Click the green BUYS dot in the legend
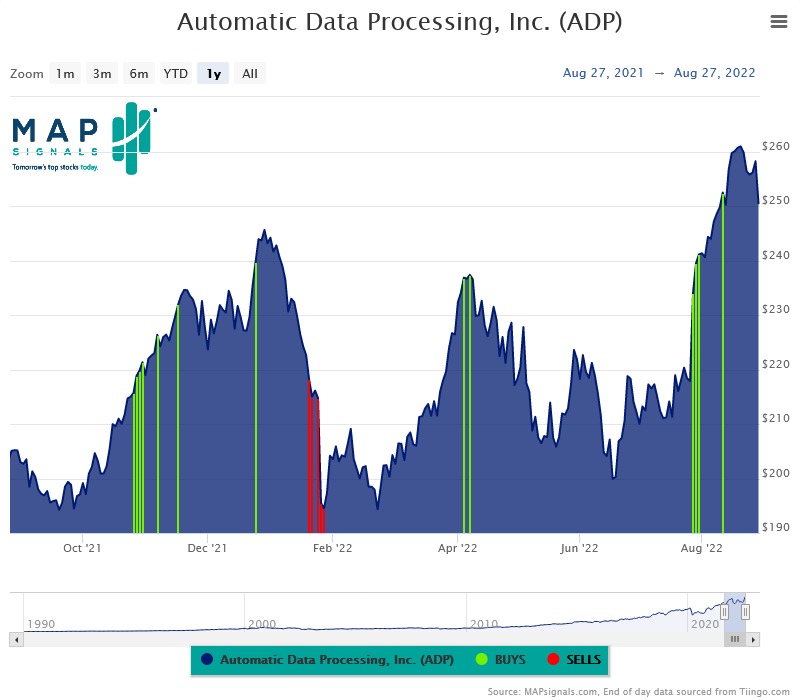 pyautogui.click(x=482, y=660)
